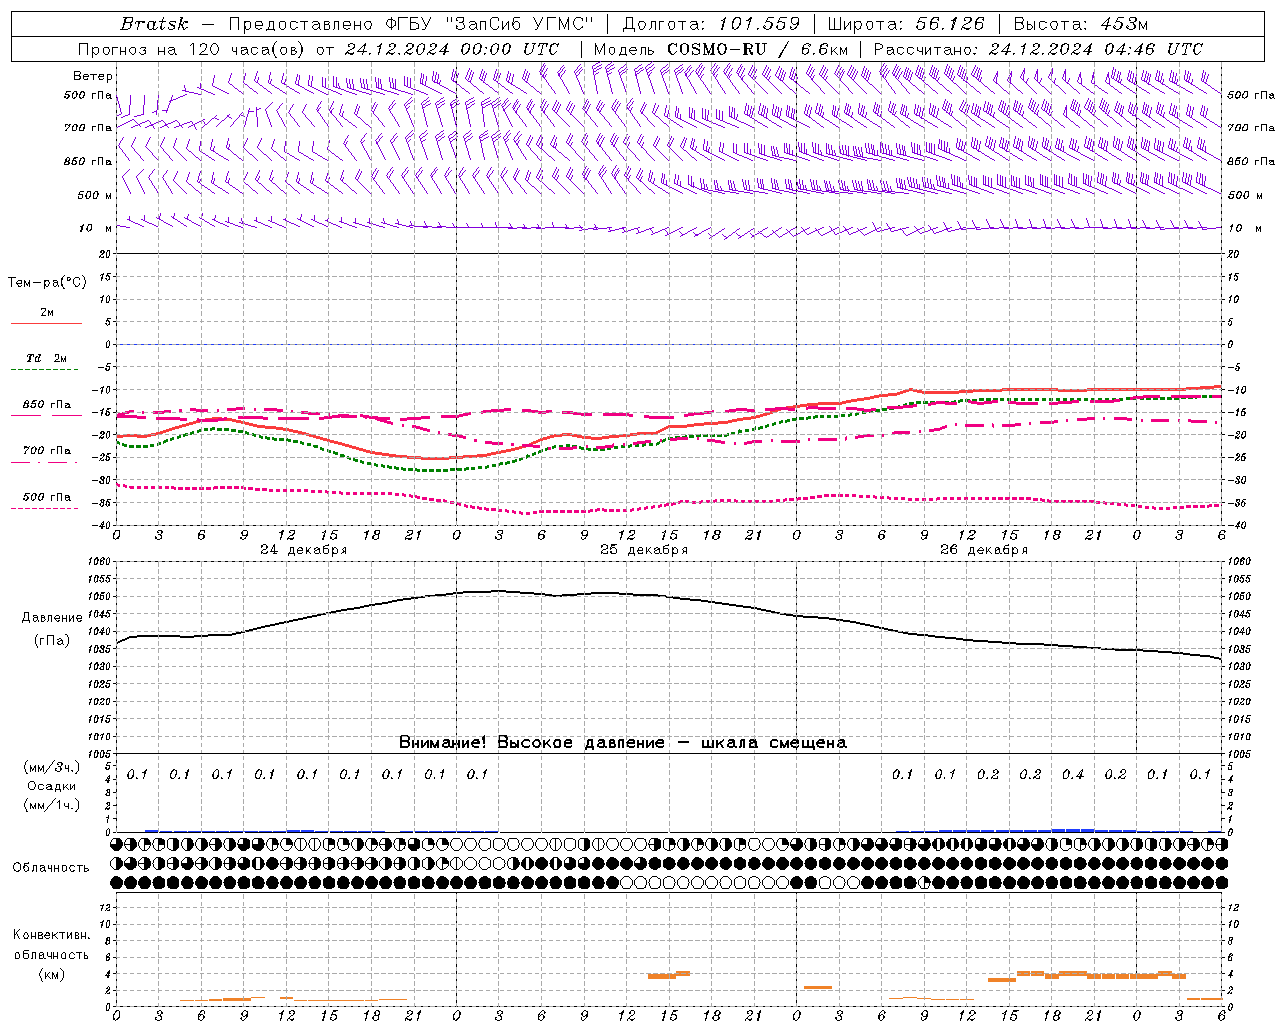The height and width of the screenshot is (1024, 1280).
Task: Click the 24 декабря date label
Action: [x=304, y=550]
